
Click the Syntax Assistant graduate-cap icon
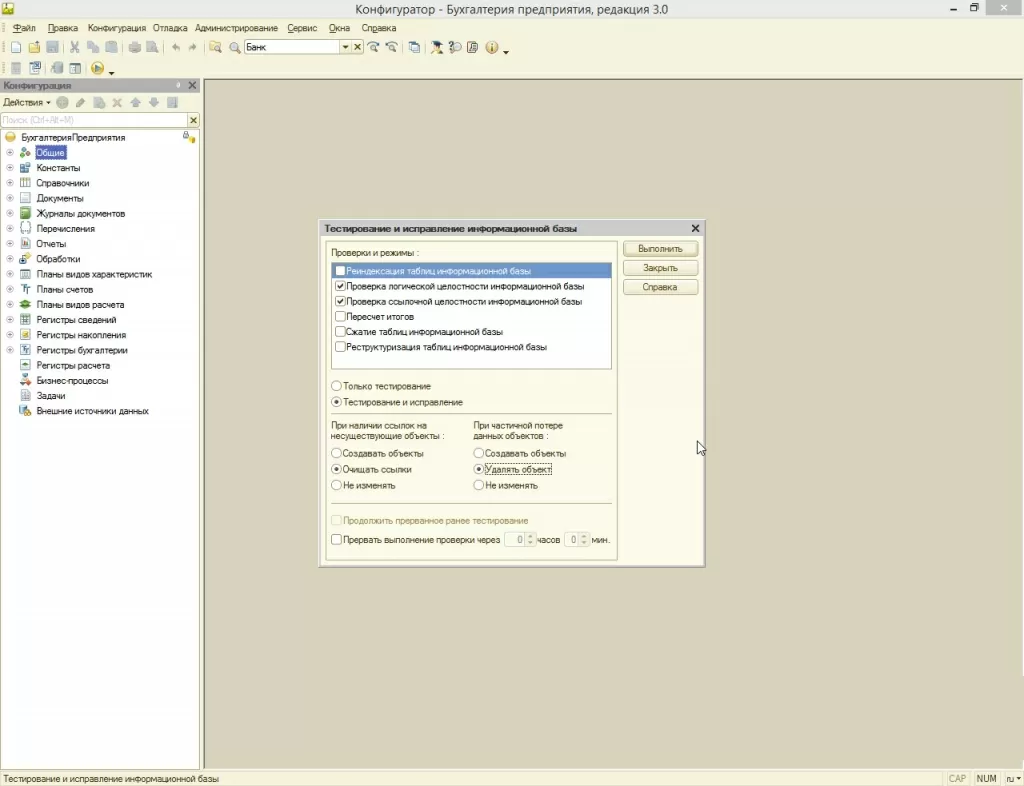point(436,47)
